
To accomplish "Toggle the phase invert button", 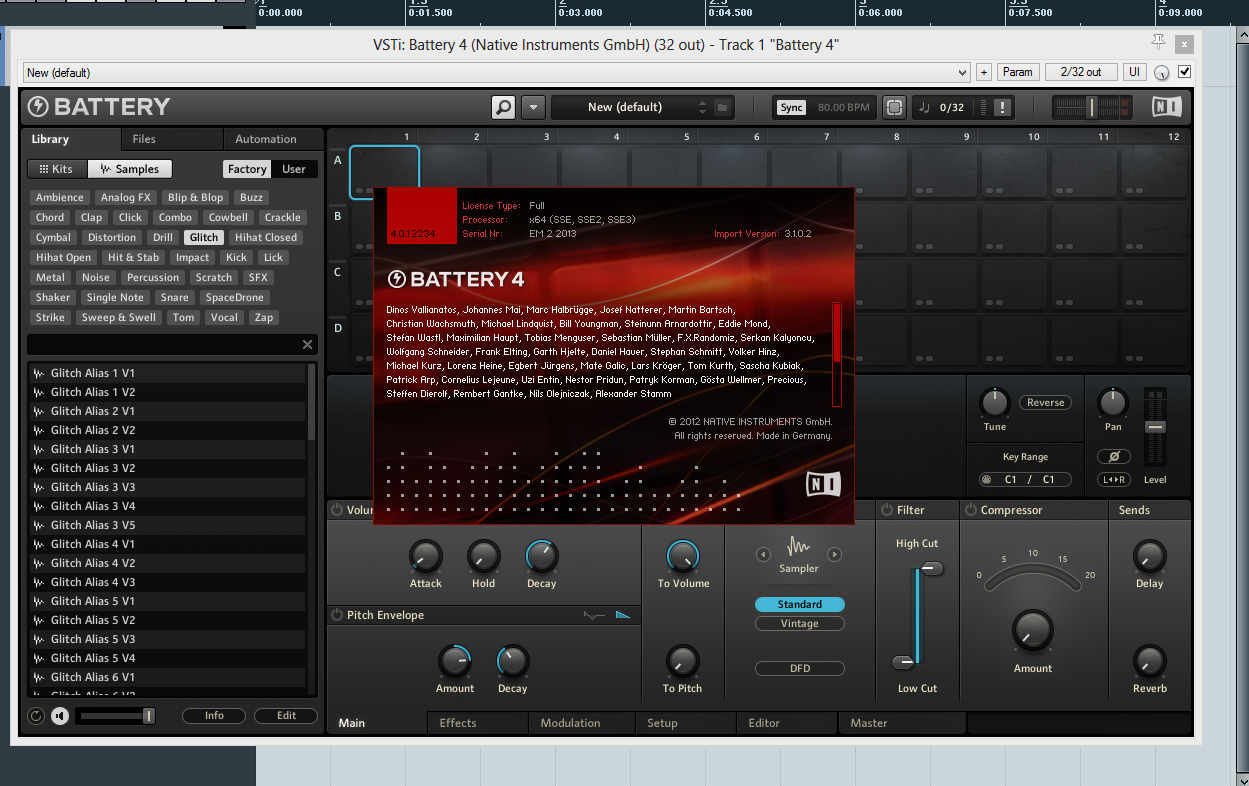I will tap(1113, 456).
